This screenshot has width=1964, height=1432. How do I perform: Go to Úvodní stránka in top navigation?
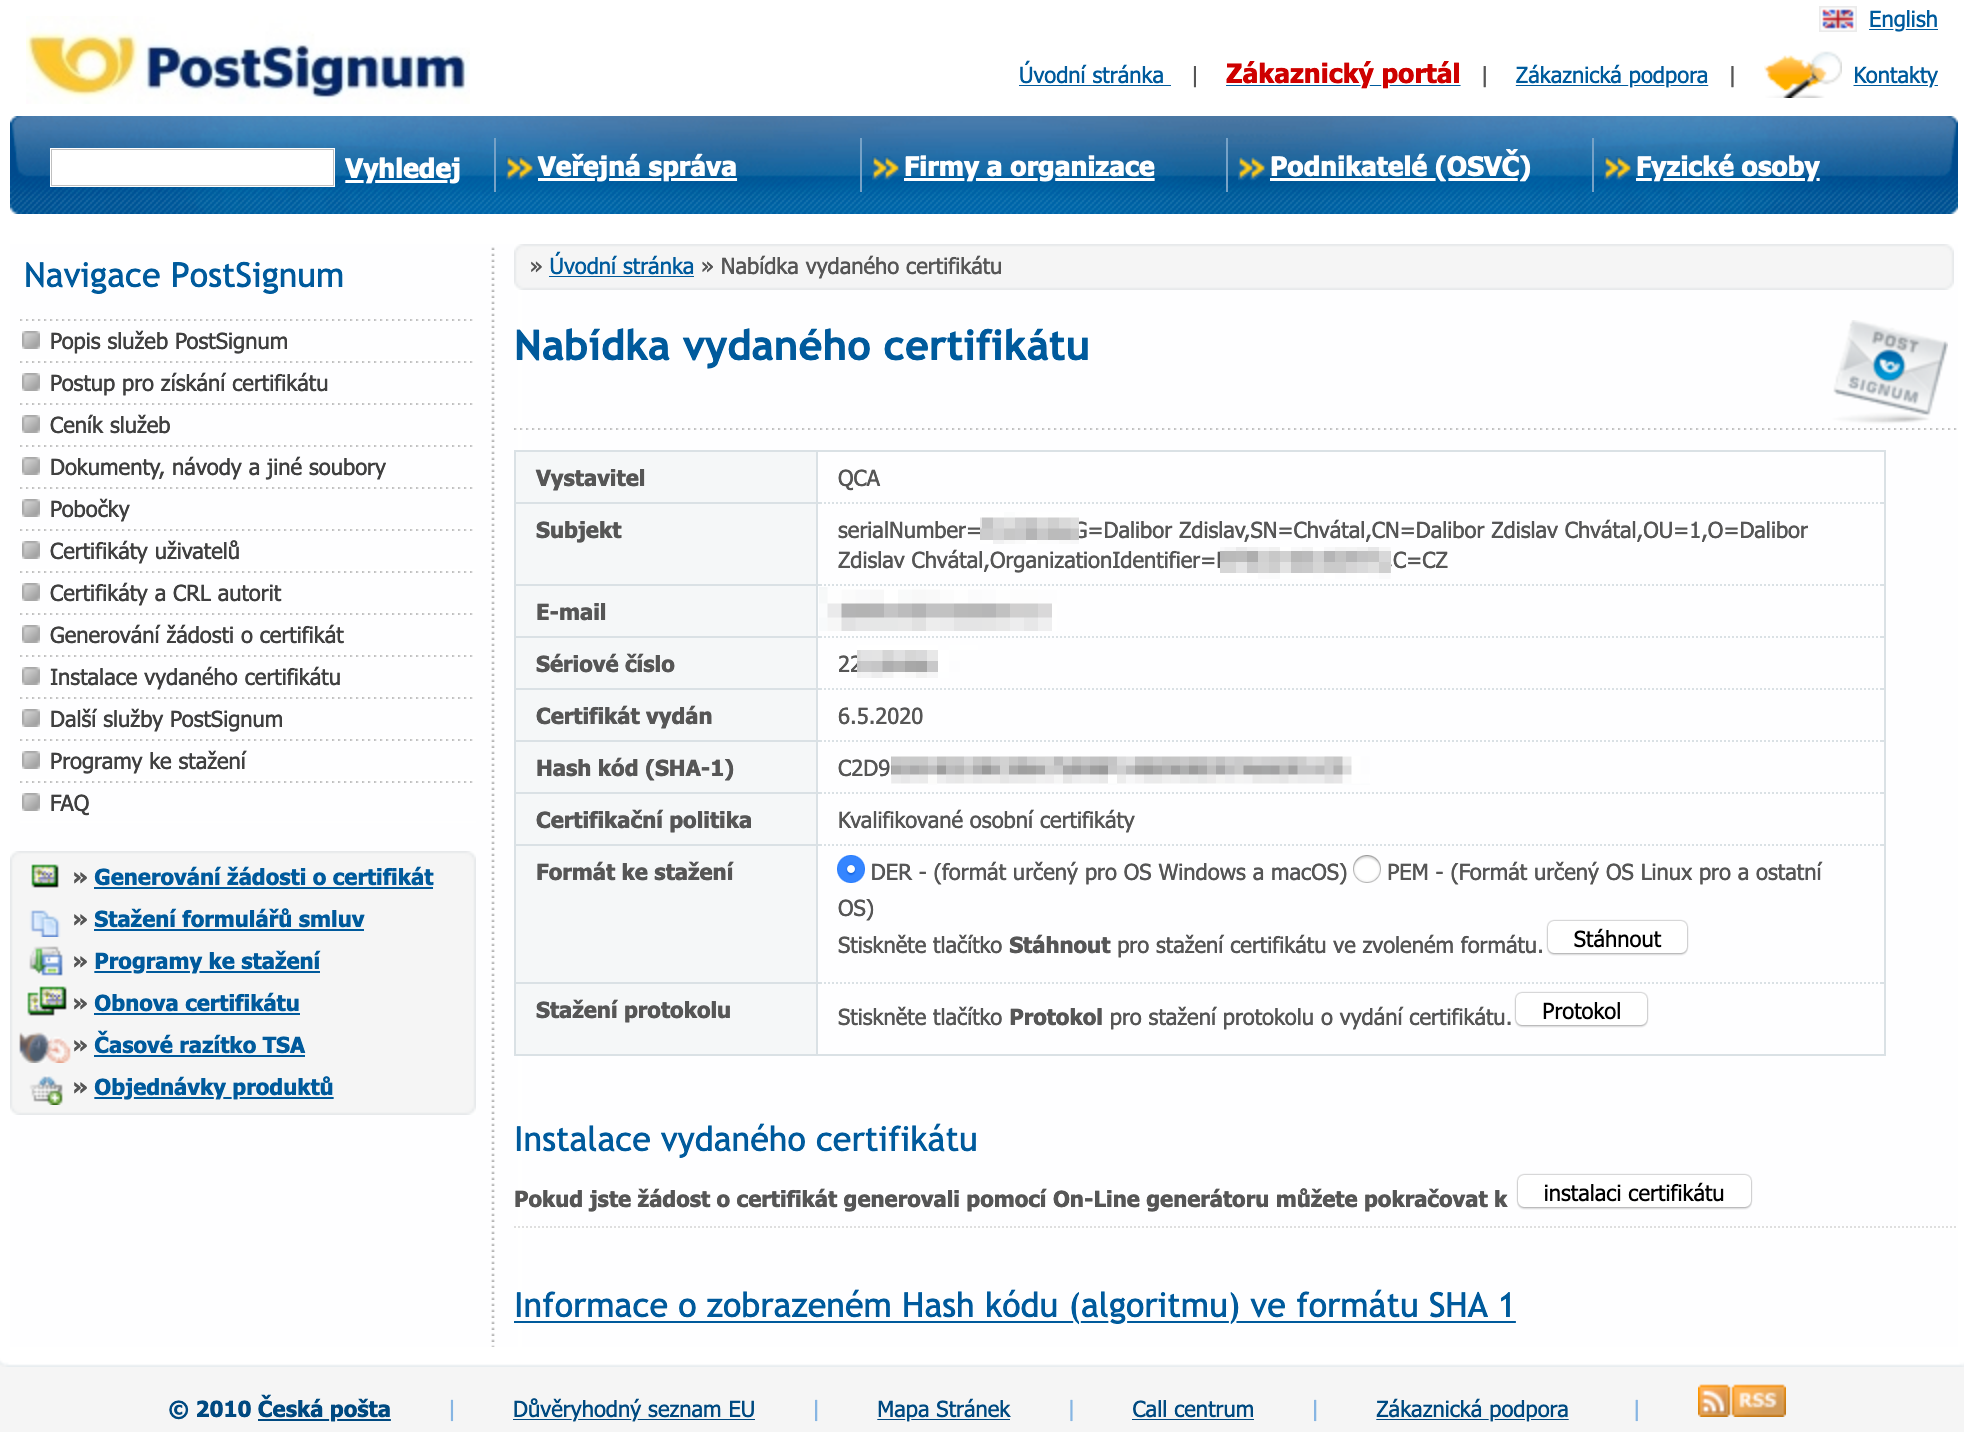(1094, 75)
